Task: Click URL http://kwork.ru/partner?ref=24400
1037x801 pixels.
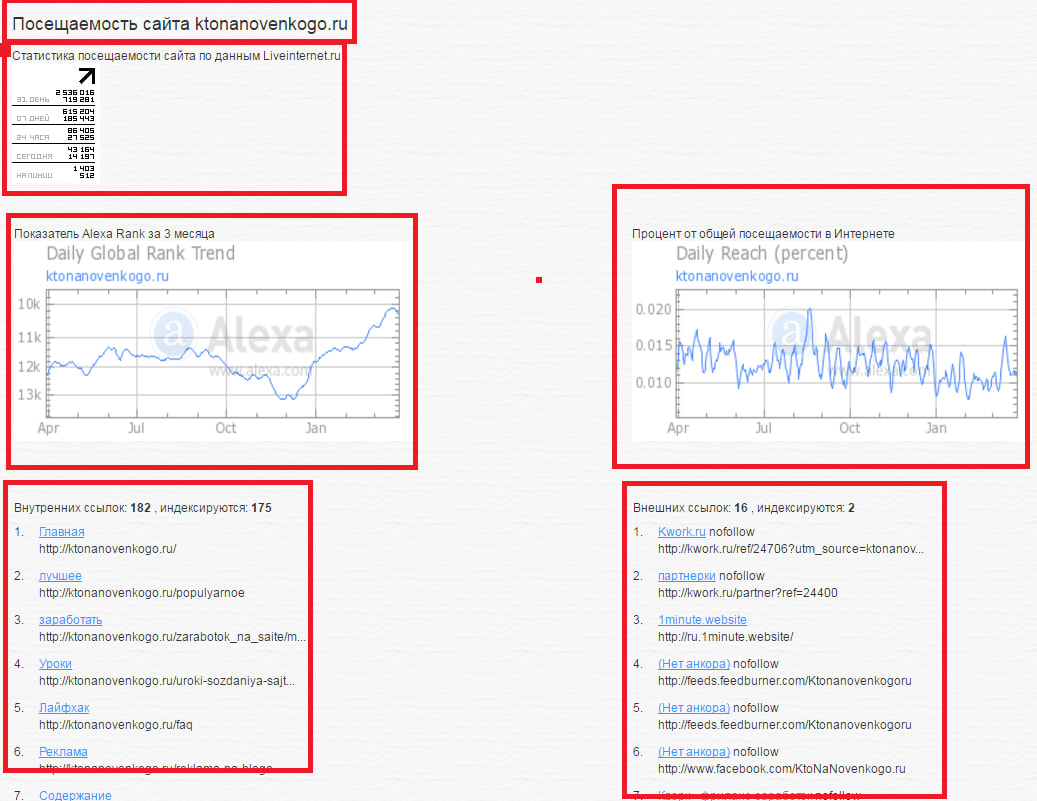Action: (x=747, y=593)
